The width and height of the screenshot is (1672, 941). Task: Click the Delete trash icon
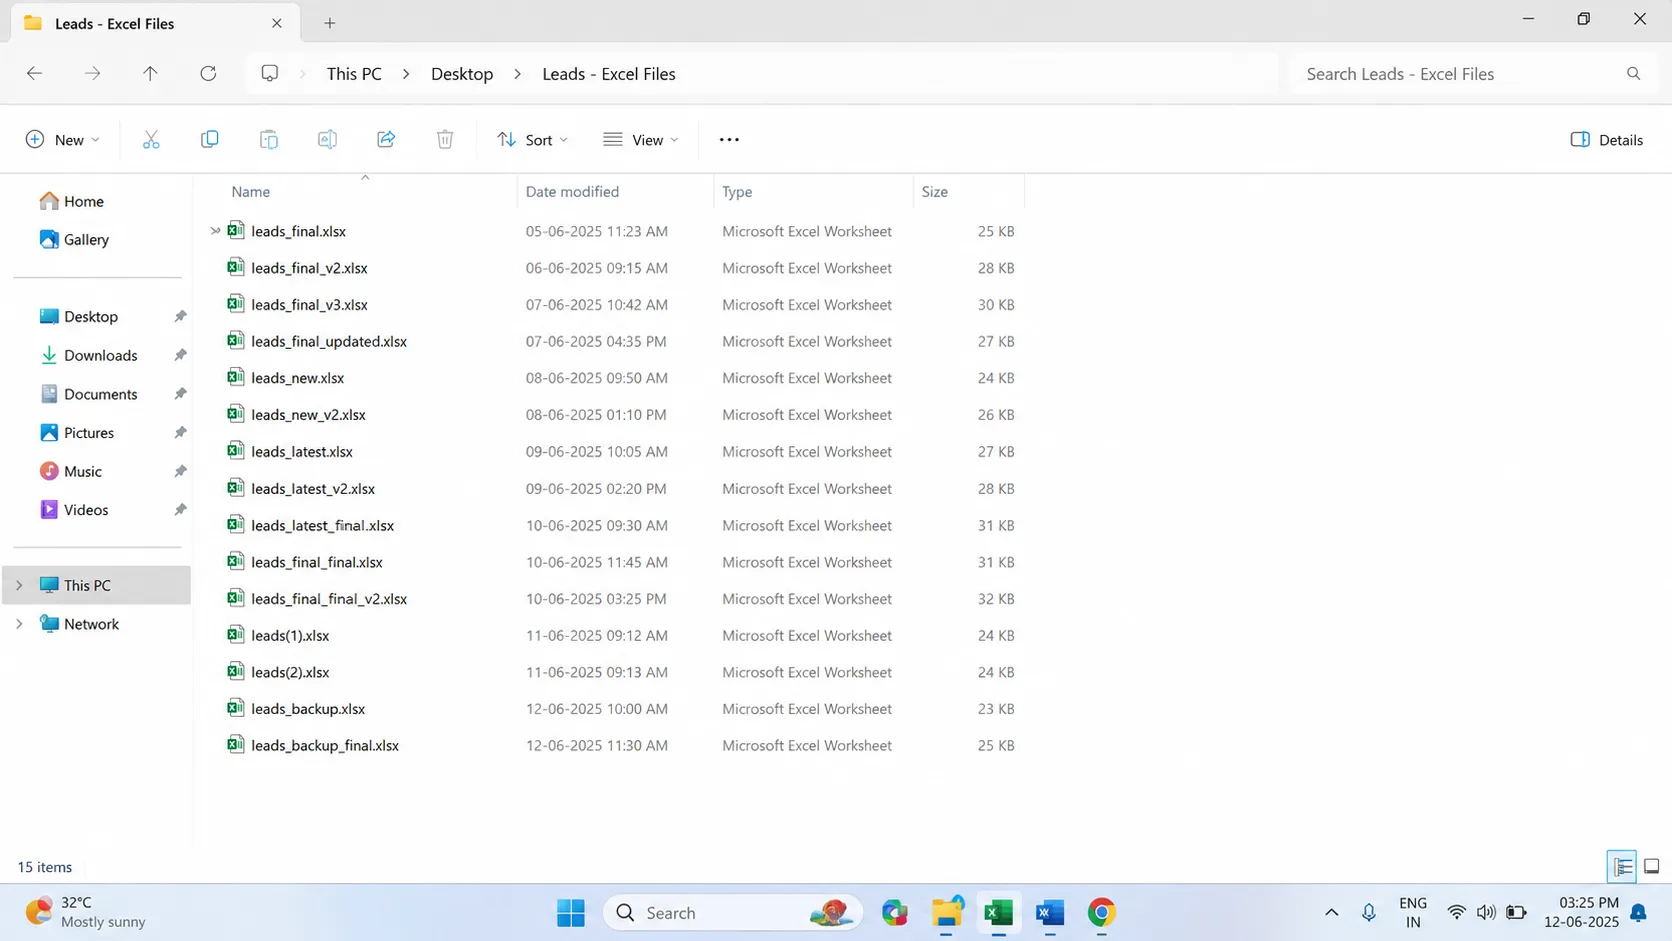coord(445,140)
